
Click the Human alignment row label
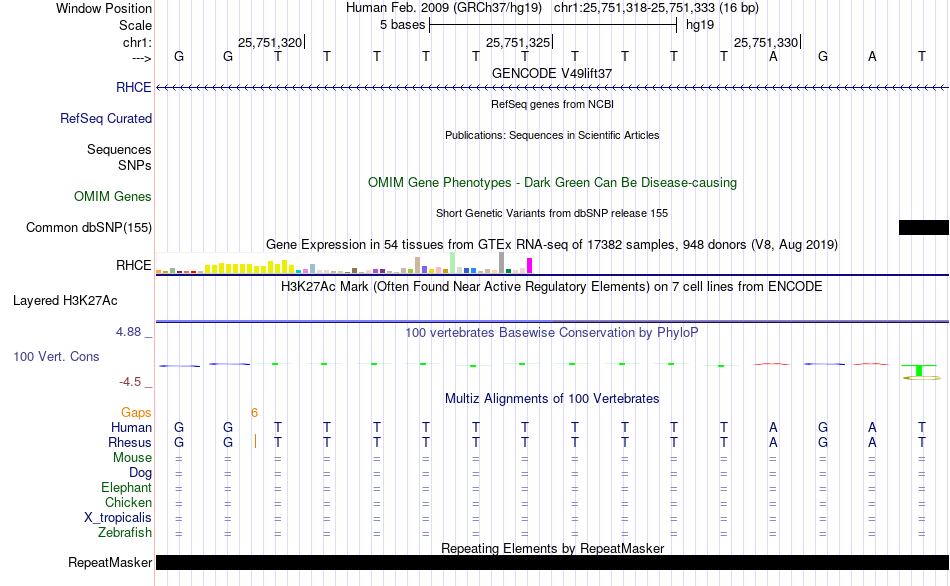pos(131,428)
